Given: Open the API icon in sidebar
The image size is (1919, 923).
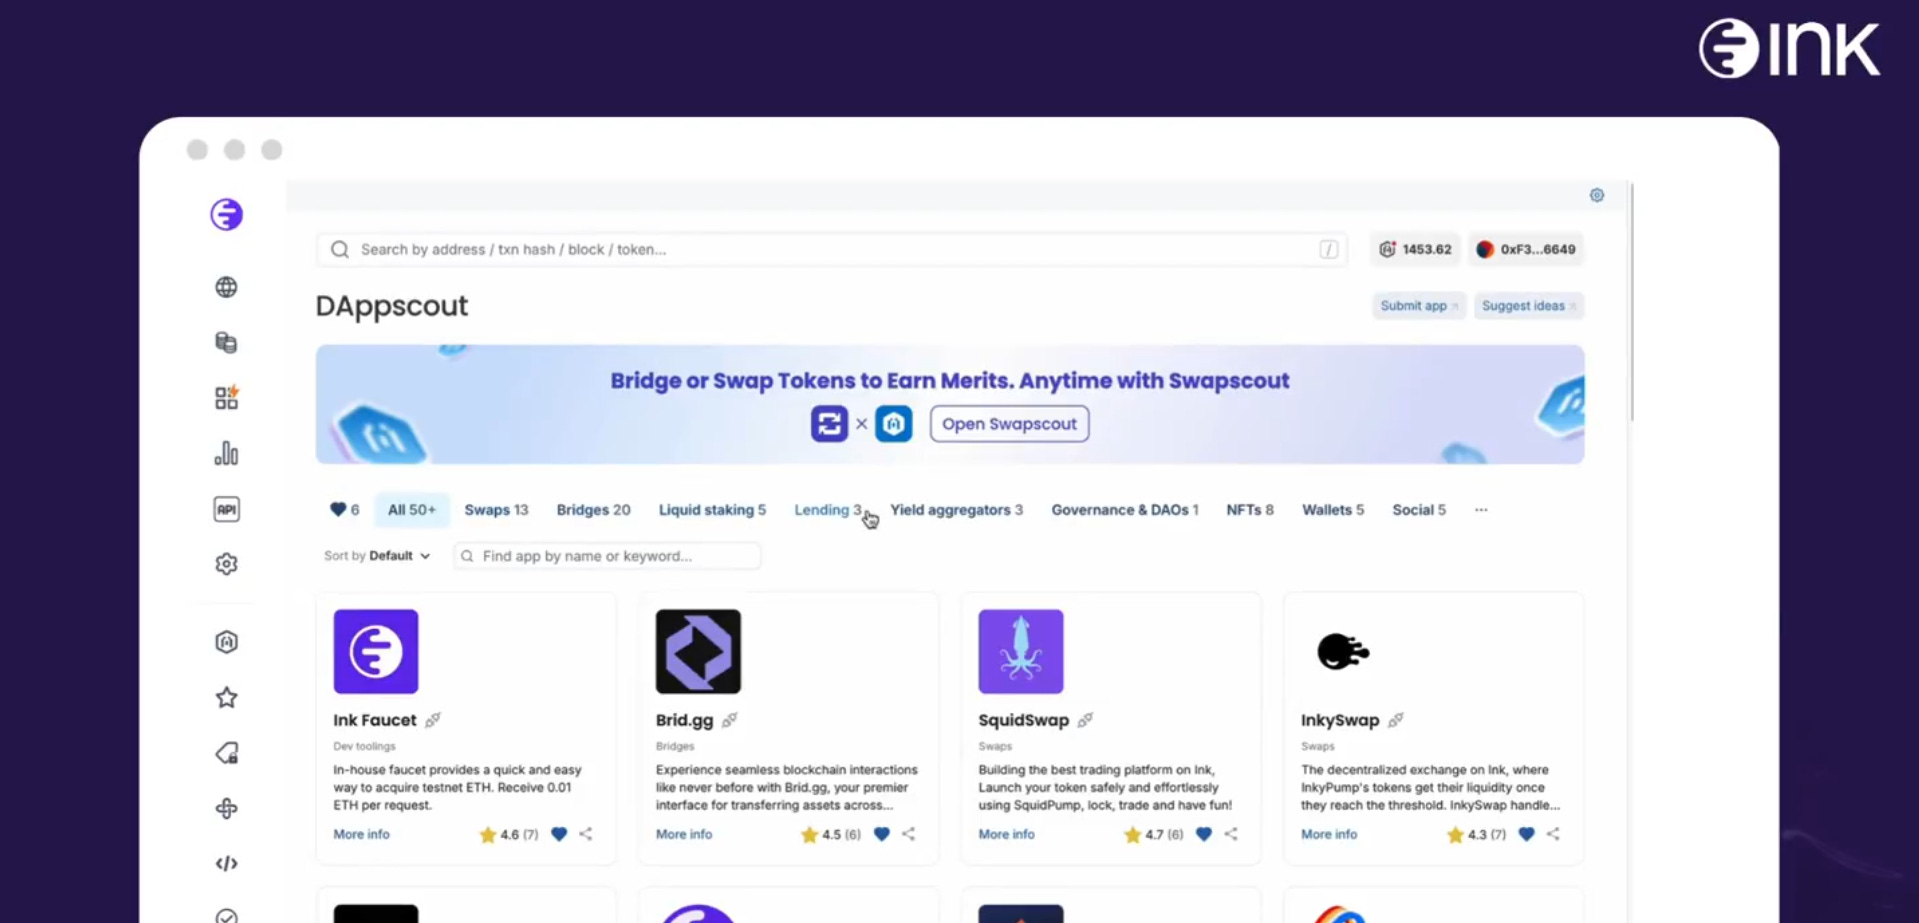Looking at the screenshot, I should (x=226, y=509).
